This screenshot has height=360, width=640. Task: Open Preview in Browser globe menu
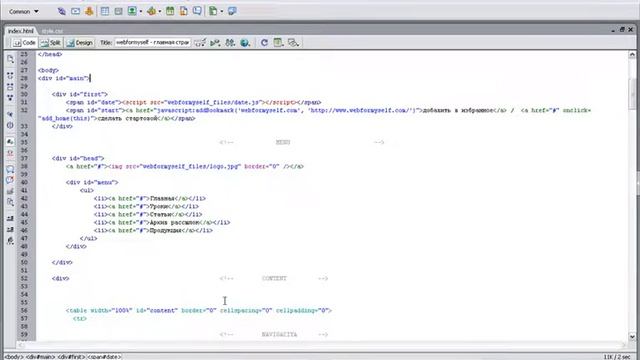pos(245,42)
